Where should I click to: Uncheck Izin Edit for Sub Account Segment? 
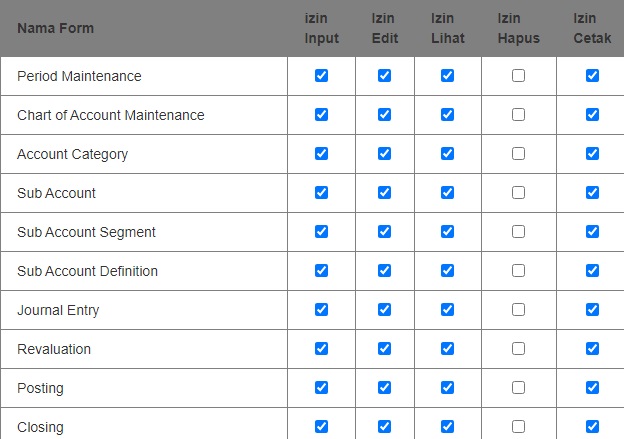click(384, 232)
